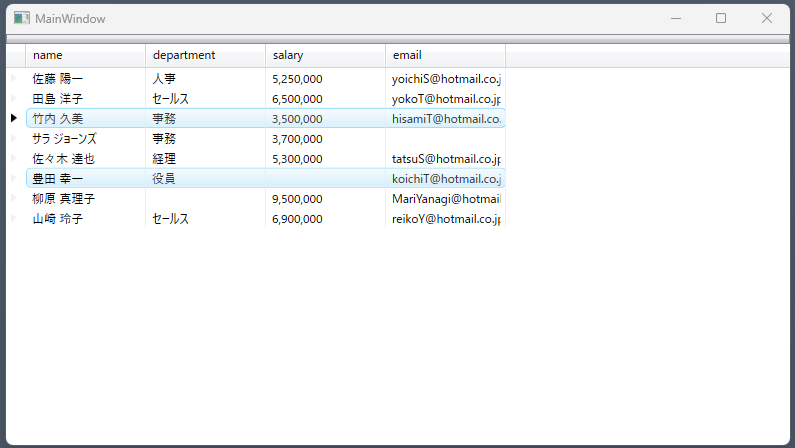
Task: Click the name cell 豊田 幸一
Action: pos(86,178)
